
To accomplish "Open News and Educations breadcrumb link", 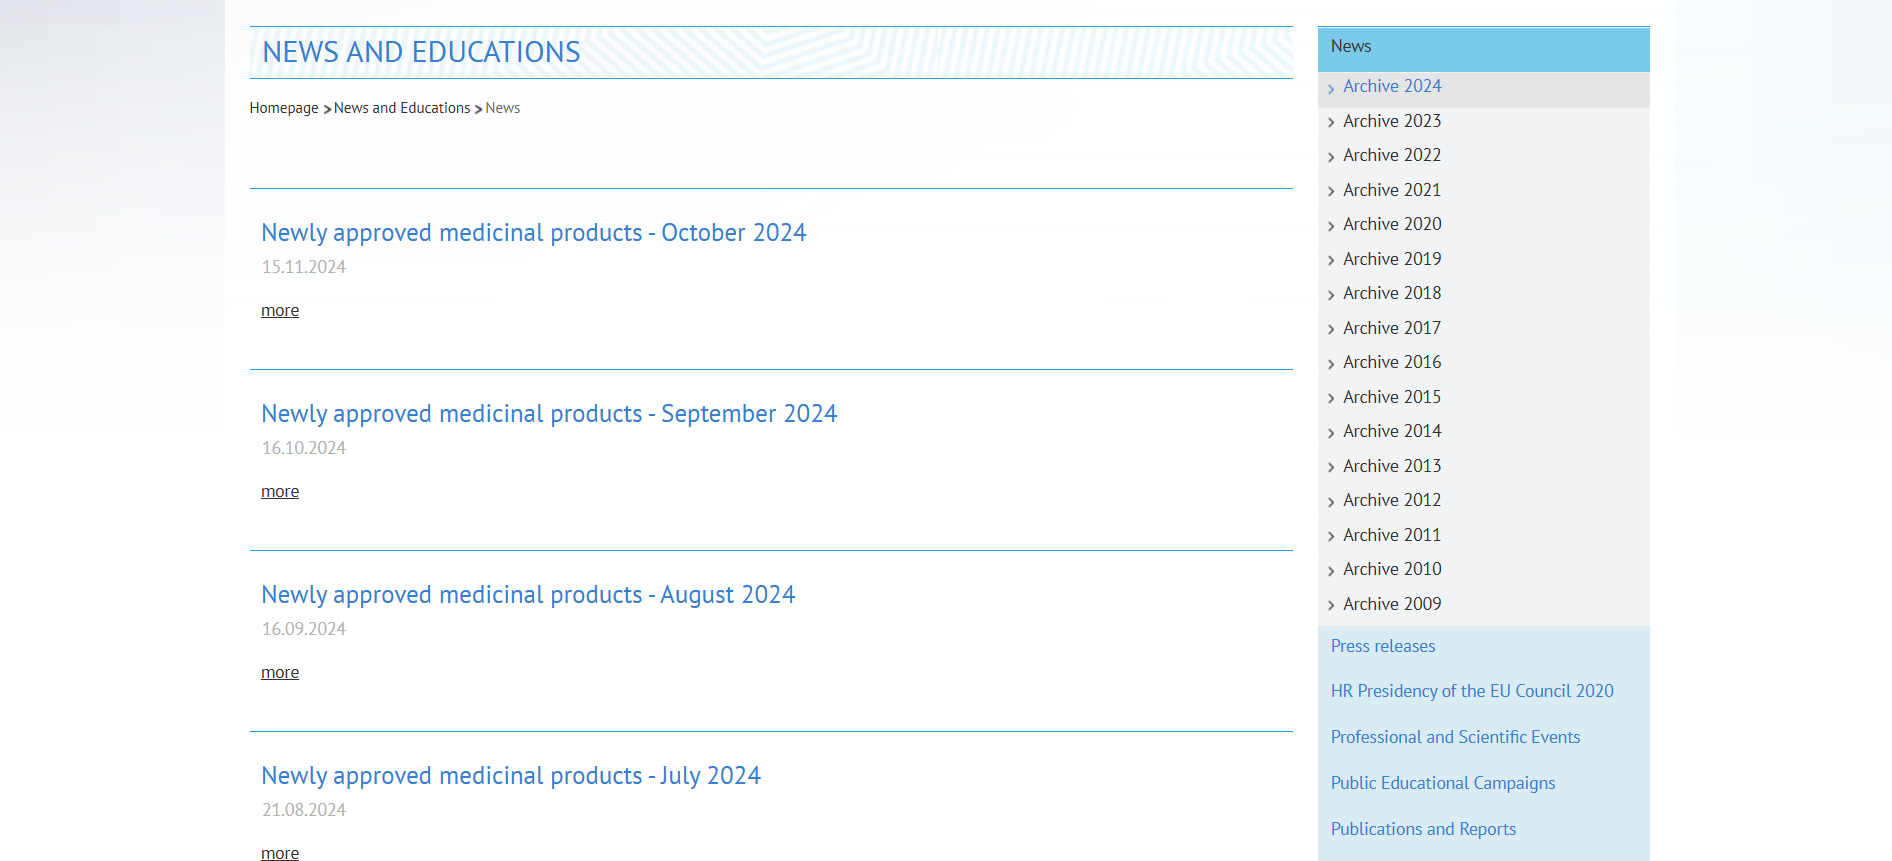I will pos(402,108).
